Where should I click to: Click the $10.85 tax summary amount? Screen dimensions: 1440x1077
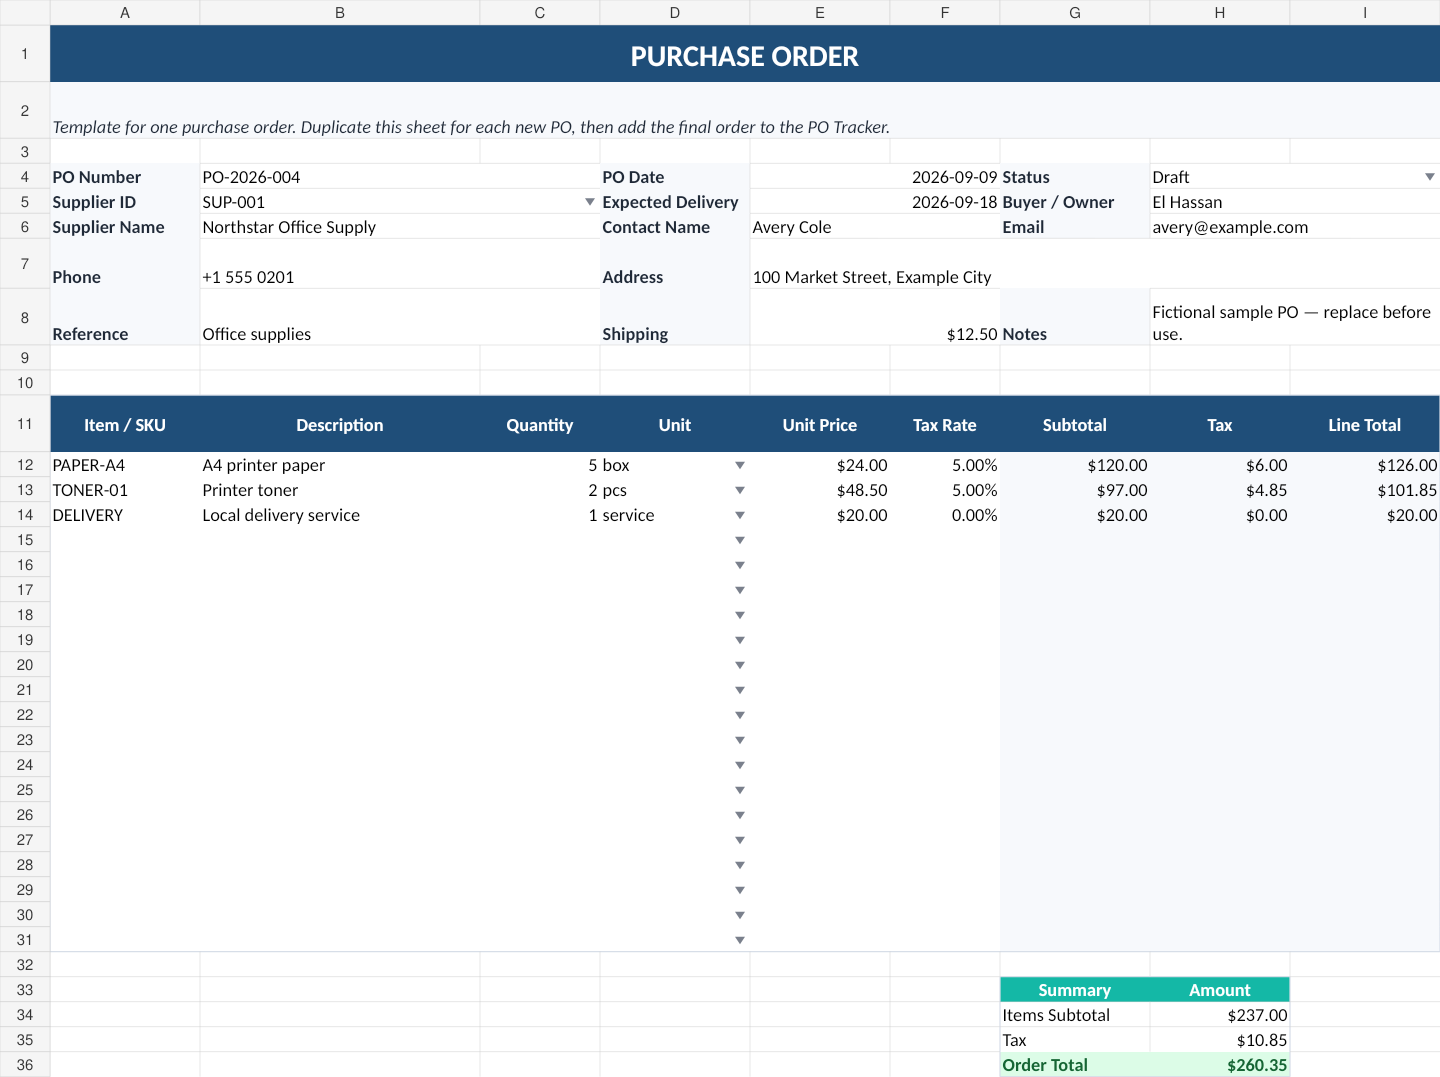pyautogui.click(x=1220, y=1040)
